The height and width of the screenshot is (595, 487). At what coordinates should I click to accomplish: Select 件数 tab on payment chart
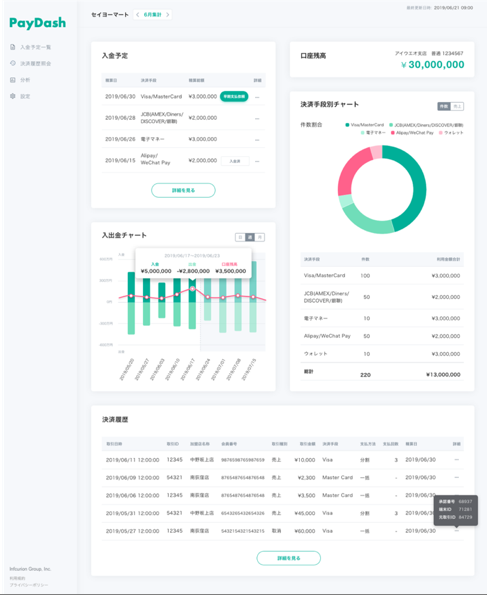click(x=444, y=106)
